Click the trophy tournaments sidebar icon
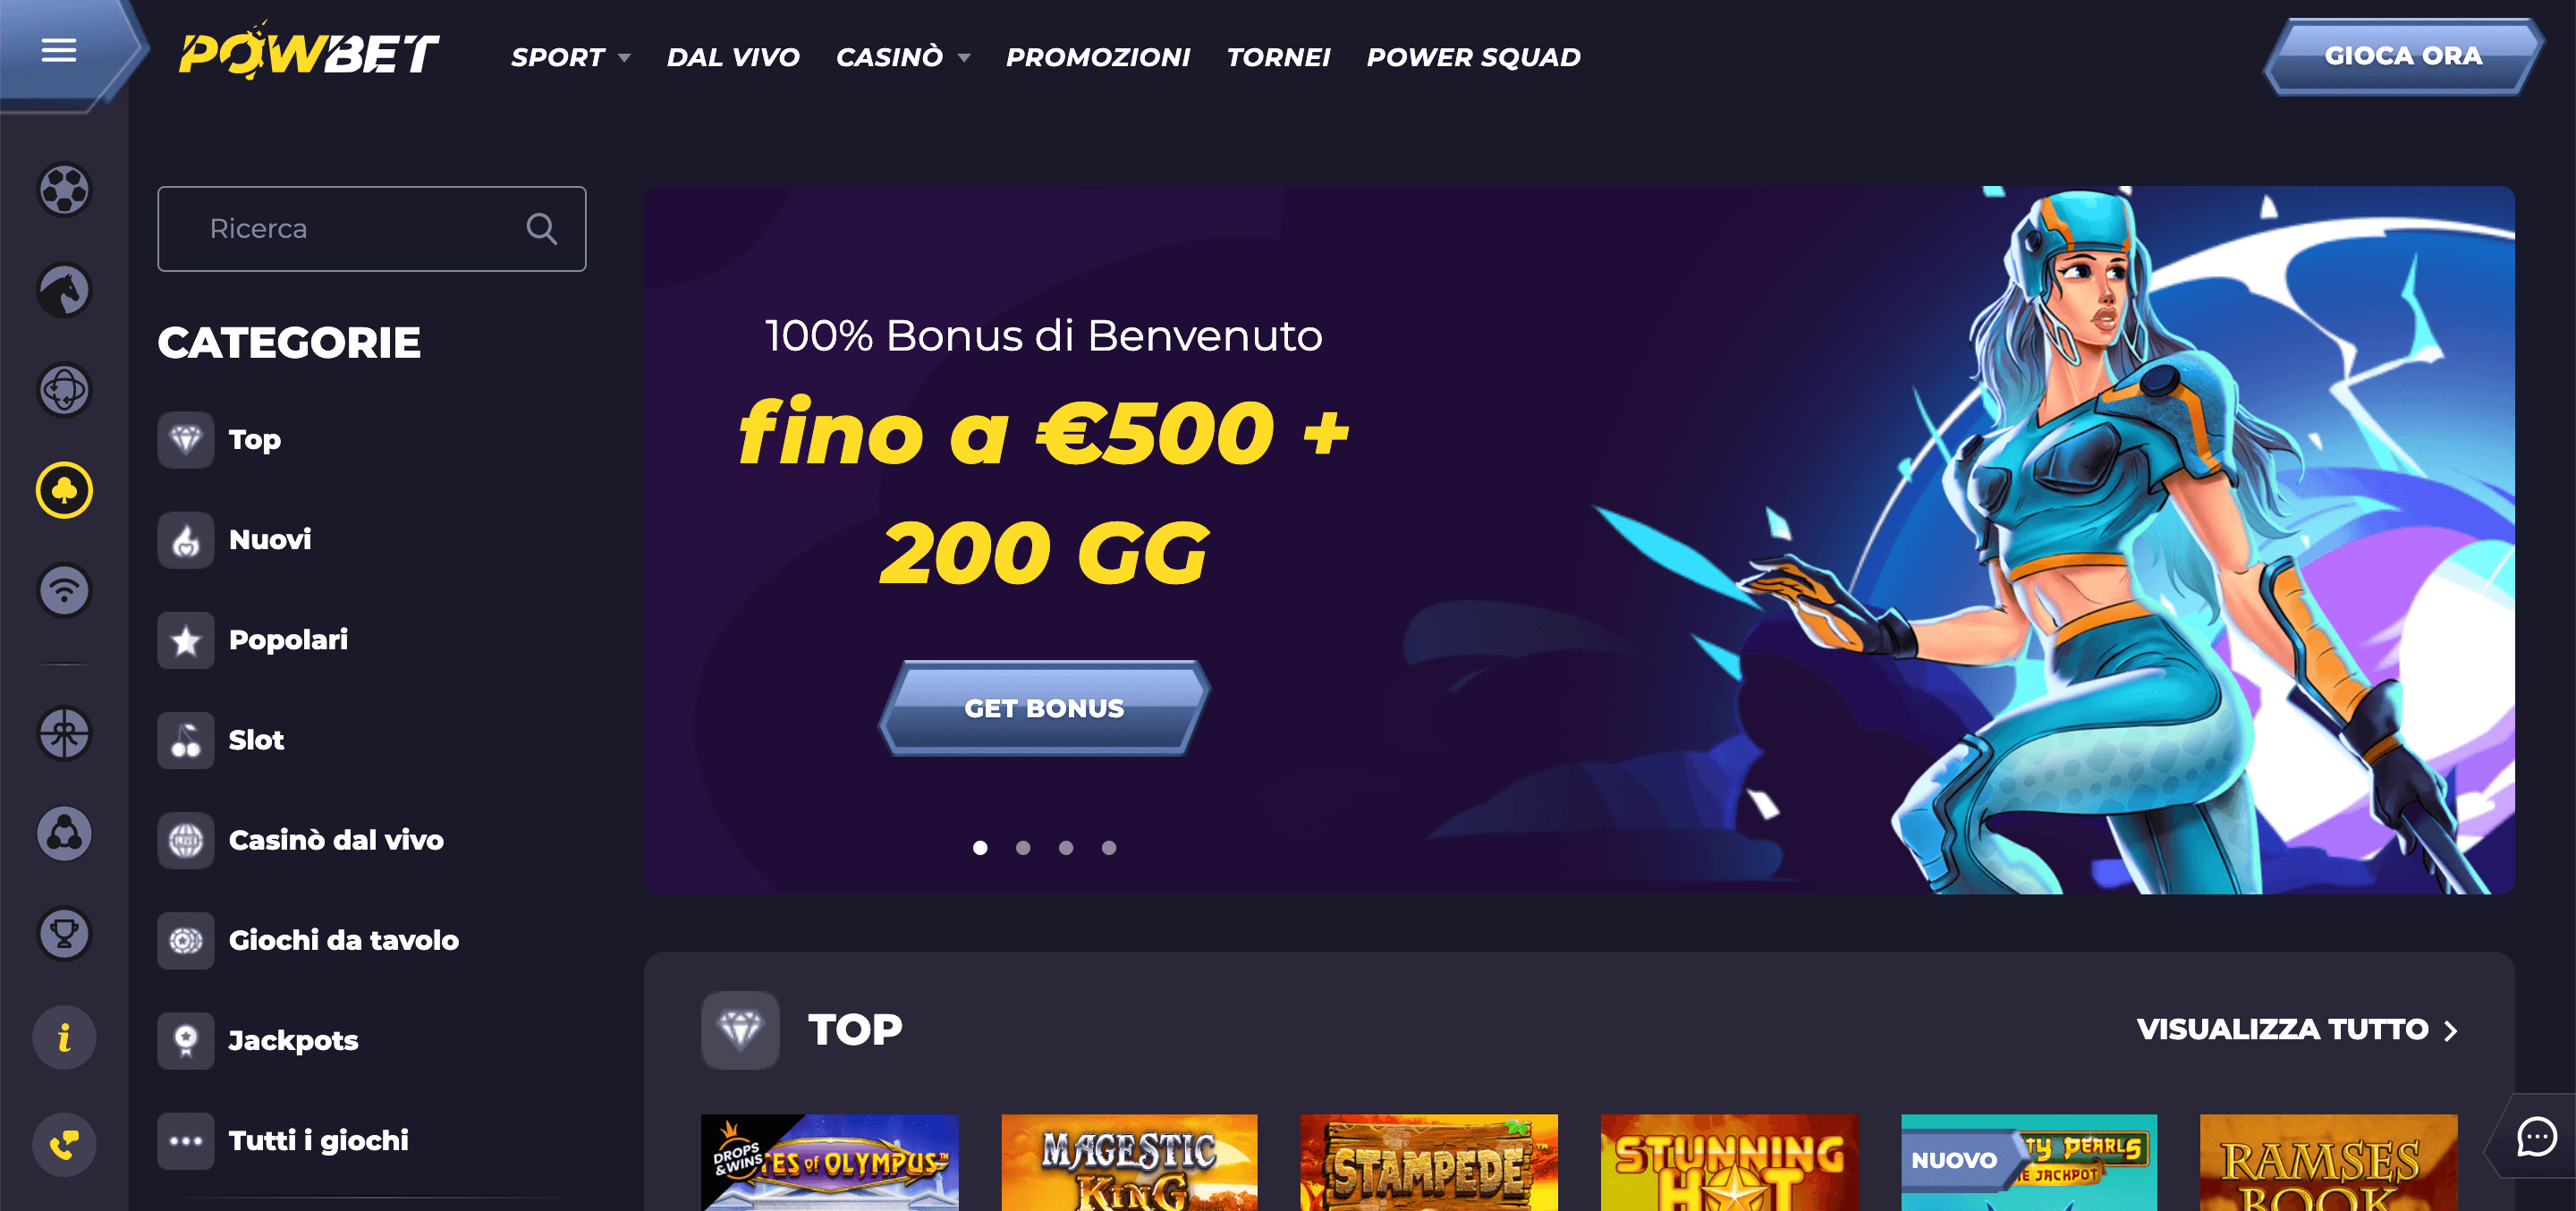 point(64,934)
